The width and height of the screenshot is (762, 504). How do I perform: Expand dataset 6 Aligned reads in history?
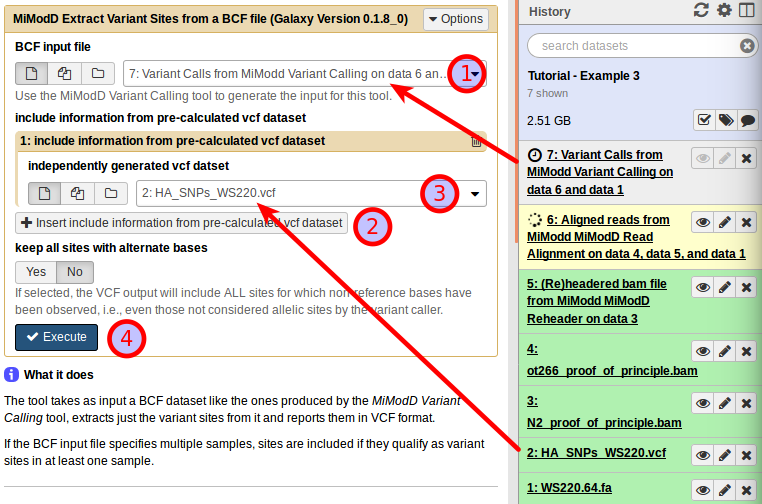coord(636,237)
